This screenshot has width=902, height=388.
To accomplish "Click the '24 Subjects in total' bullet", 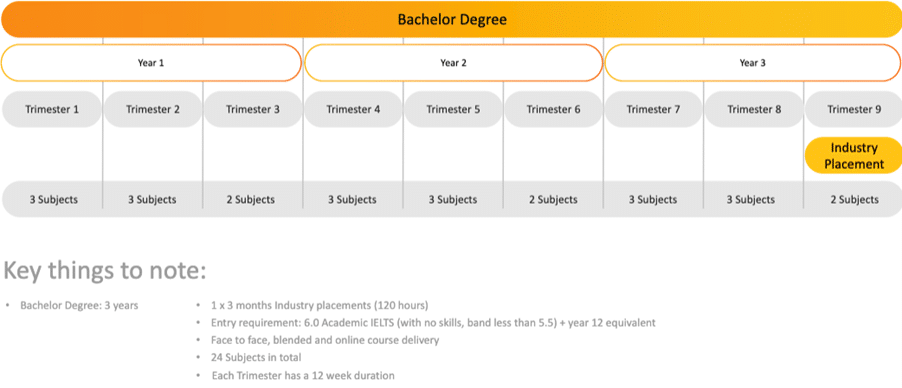I will [x=255, y=357].
